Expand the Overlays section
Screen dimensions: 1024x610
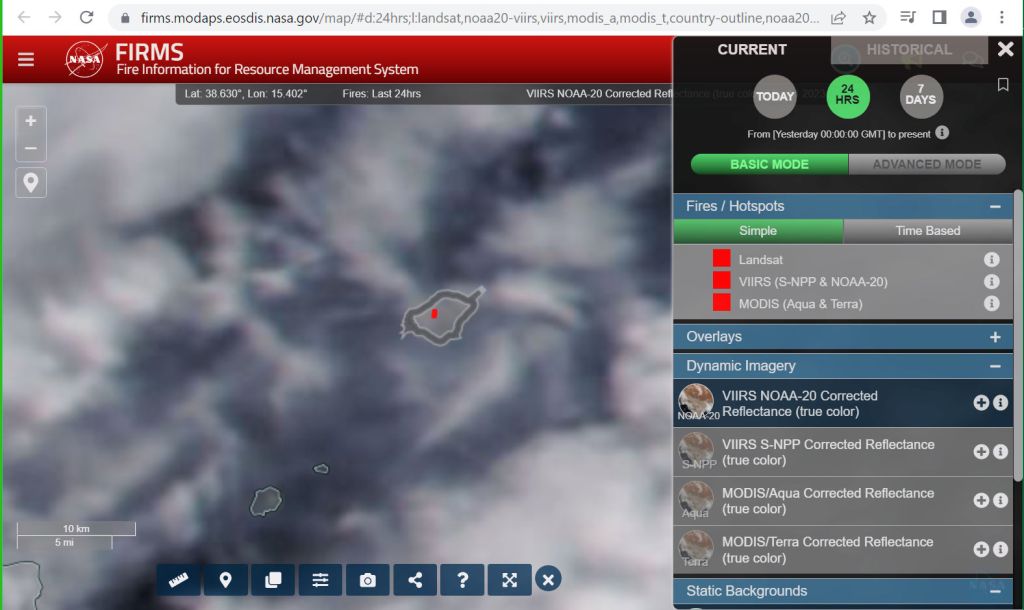pos(994,337)
